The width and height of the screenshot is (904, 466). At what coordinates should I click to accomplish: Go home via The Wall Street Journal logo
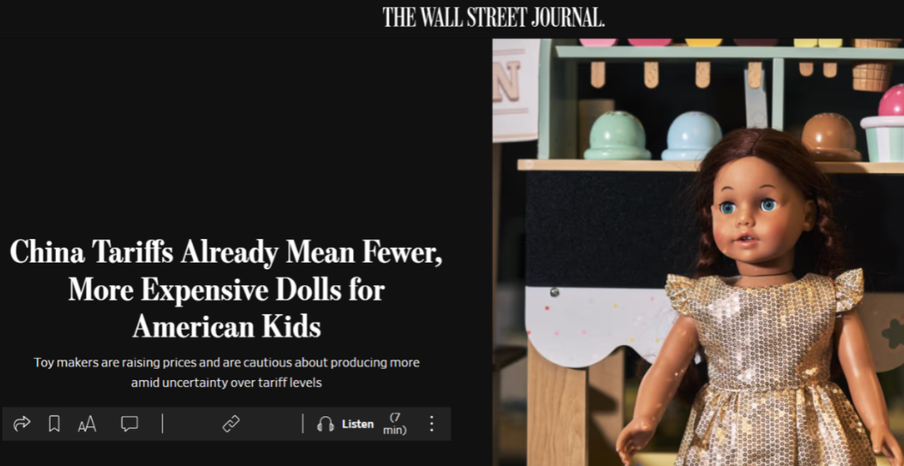coord(494,17)
